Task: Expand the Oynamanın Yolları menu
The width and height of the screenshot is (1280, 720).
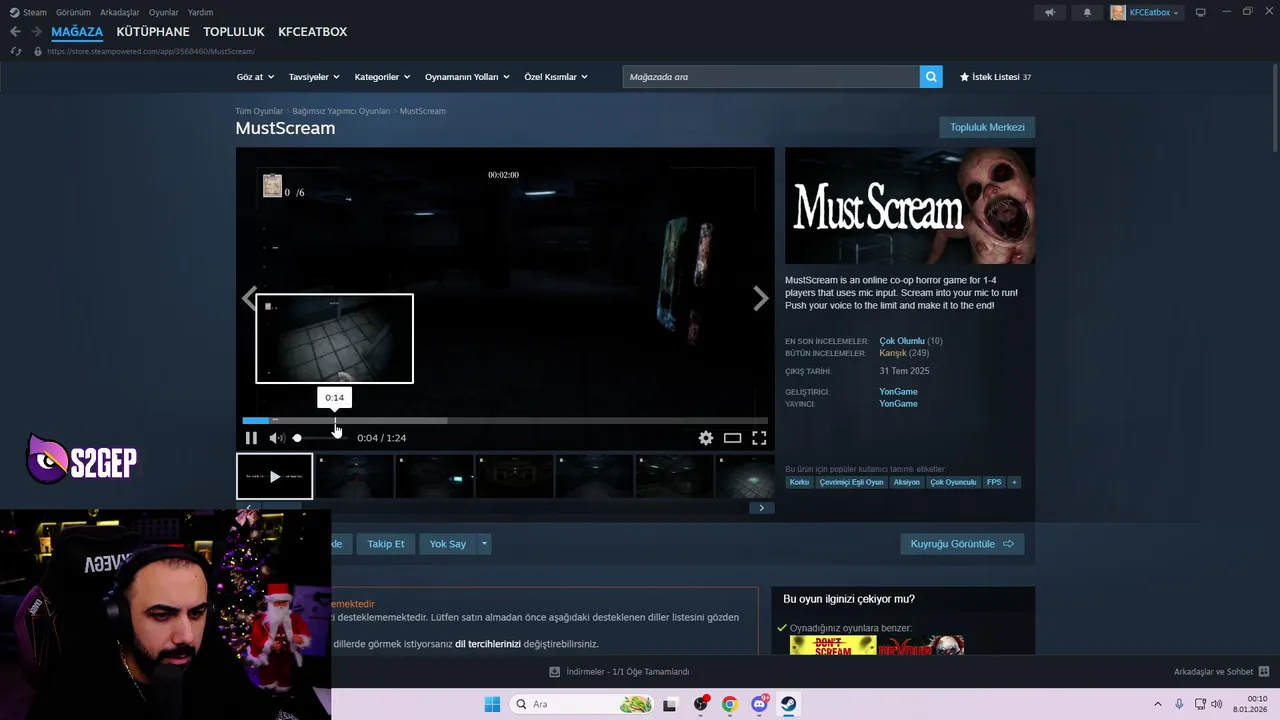Action: point(467,77)
